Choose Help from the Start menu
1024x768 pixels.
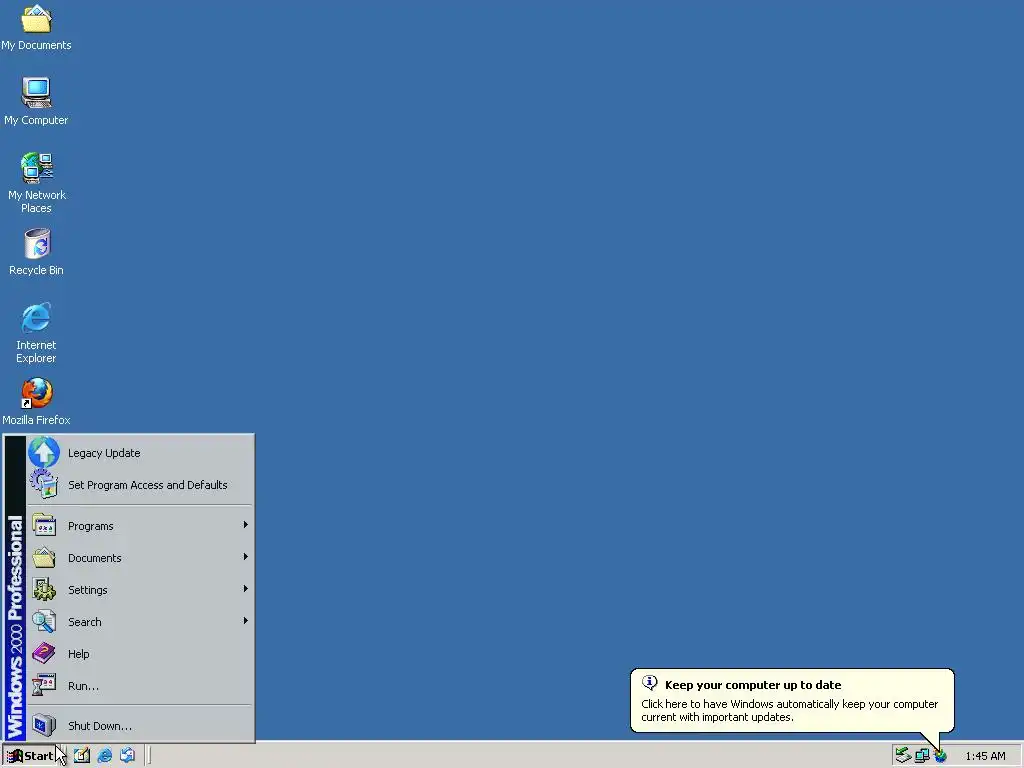point(140,654)
